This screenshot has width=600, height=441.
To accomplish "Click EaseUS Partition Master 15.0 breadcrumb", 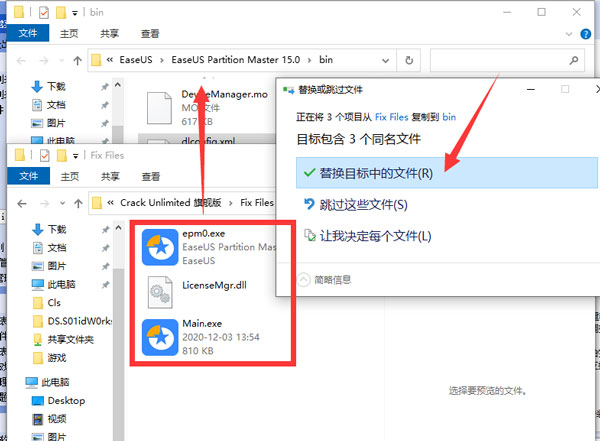I will [x=236, y=60].
